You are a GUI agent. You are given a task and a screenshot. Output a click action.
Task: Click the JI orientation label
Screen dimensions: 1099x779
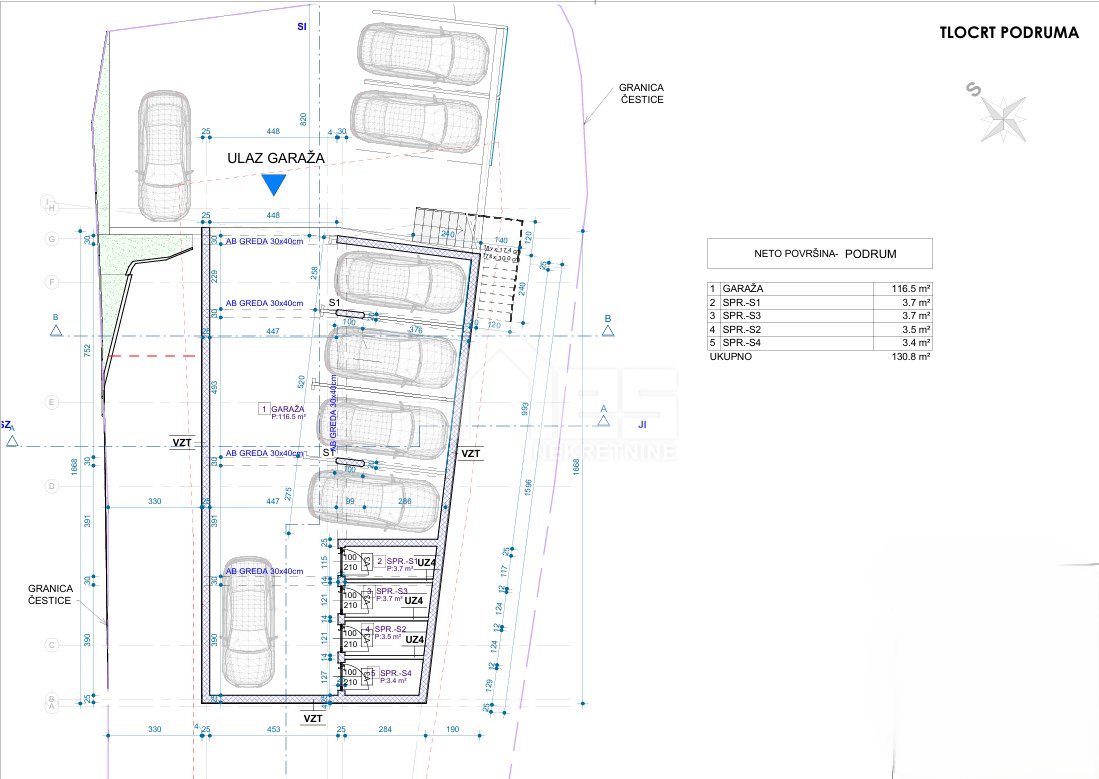642,425
